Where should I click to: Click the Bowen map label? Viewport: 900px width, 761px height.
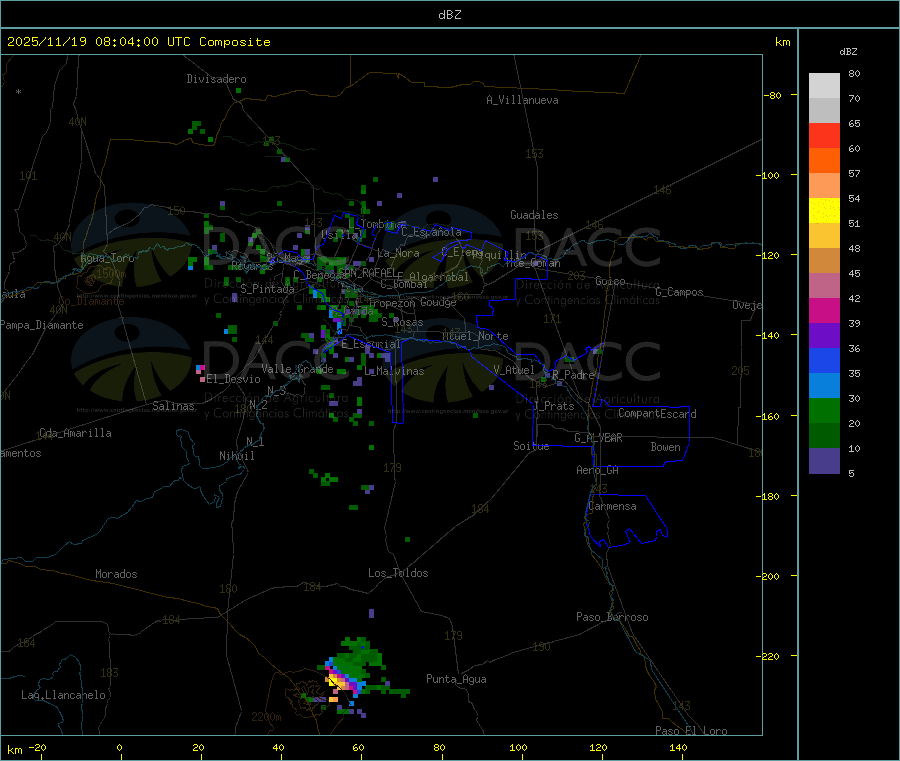tap(665, 447)
